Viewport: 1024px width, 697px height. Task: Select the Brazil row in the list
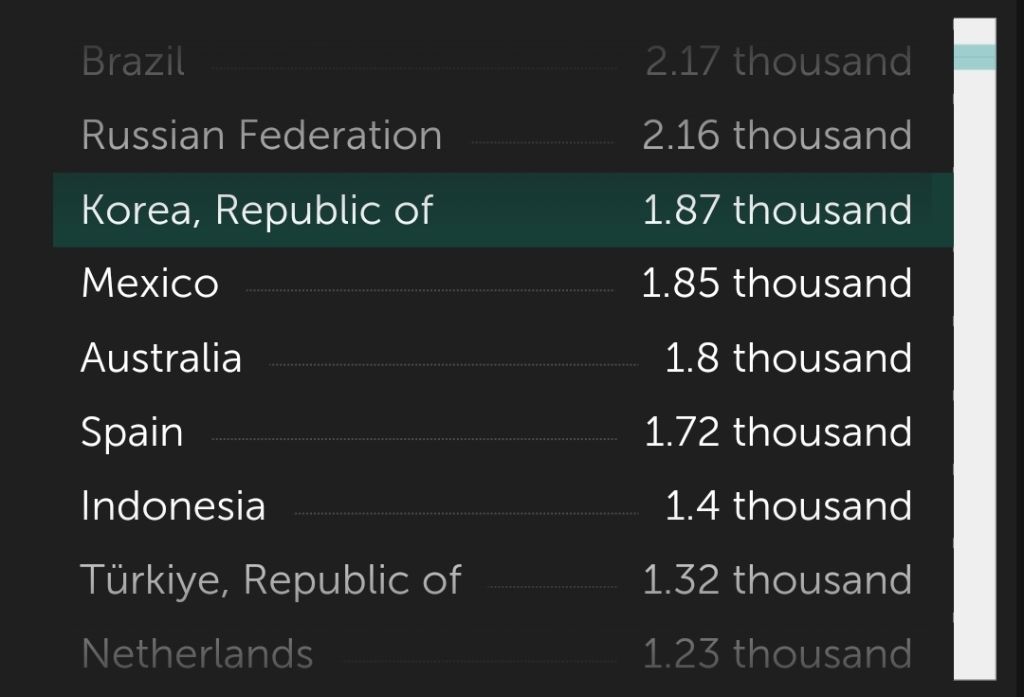[x=503, y=61]
